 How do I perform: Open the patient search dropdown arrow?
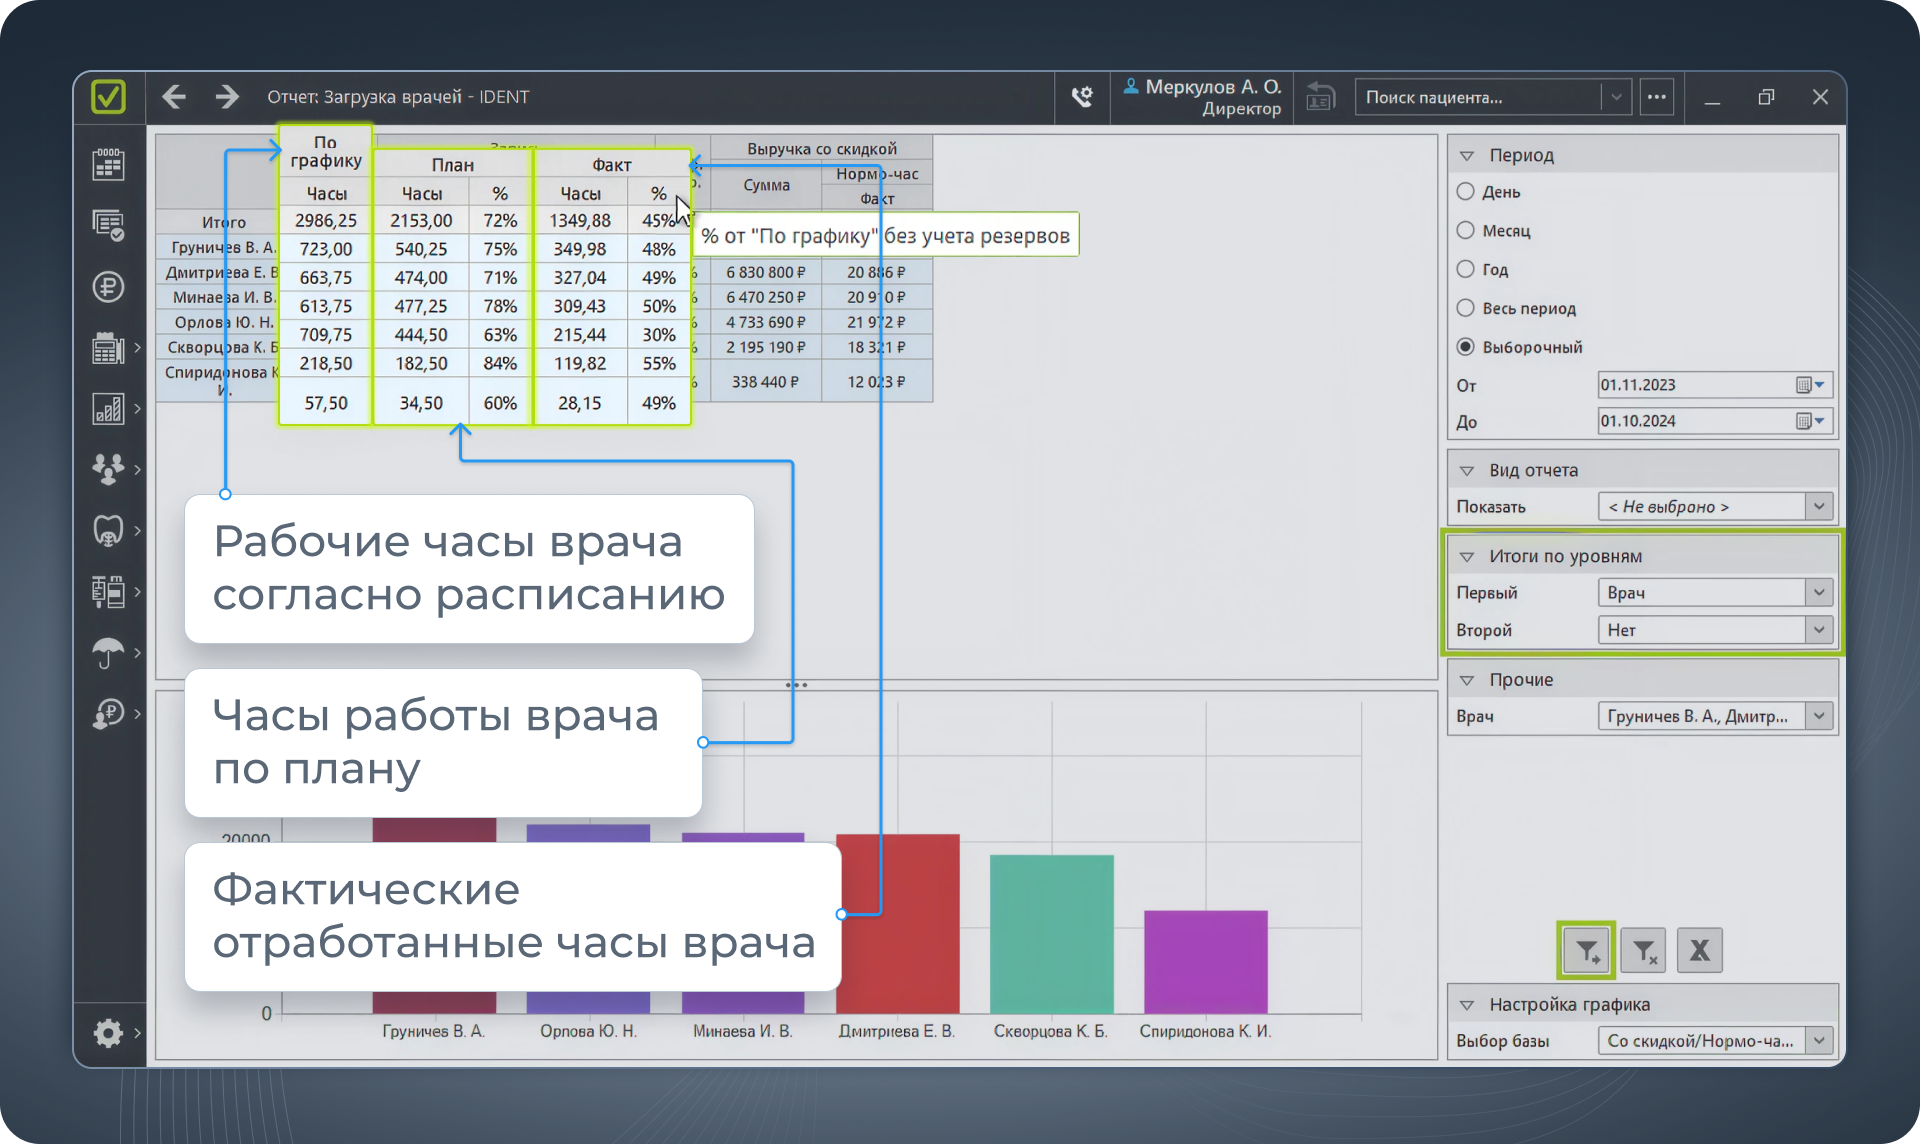1616,97
